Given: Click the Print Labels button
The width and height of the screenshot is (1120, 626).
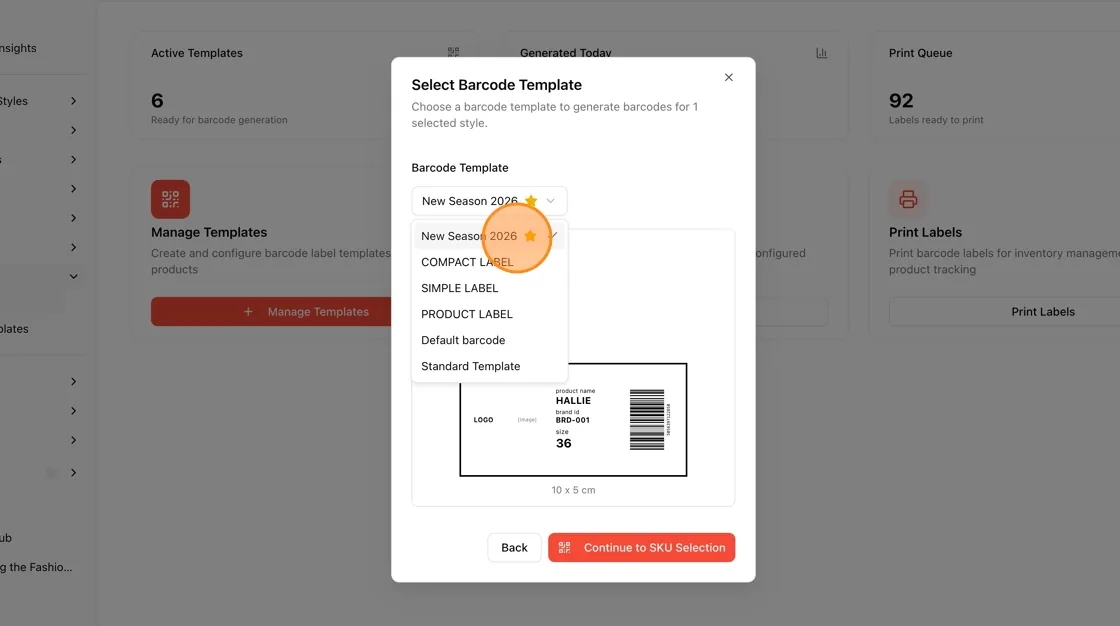Looking at the screenshot, I should [x=1004, y=312].
